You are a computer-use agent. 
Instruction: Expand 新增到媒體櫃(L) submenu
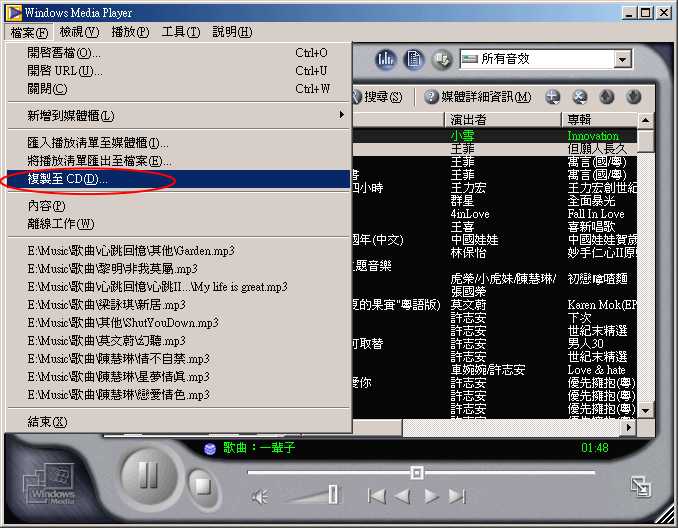(179, 115)
